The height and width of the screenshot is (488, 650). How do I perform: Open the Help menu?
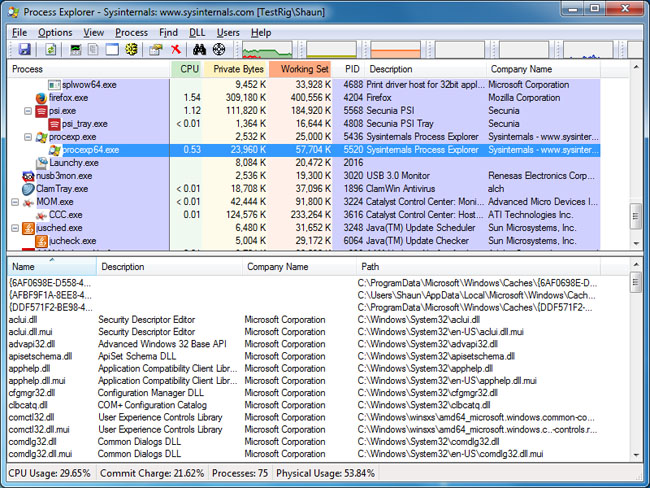[x=261, y=32]
